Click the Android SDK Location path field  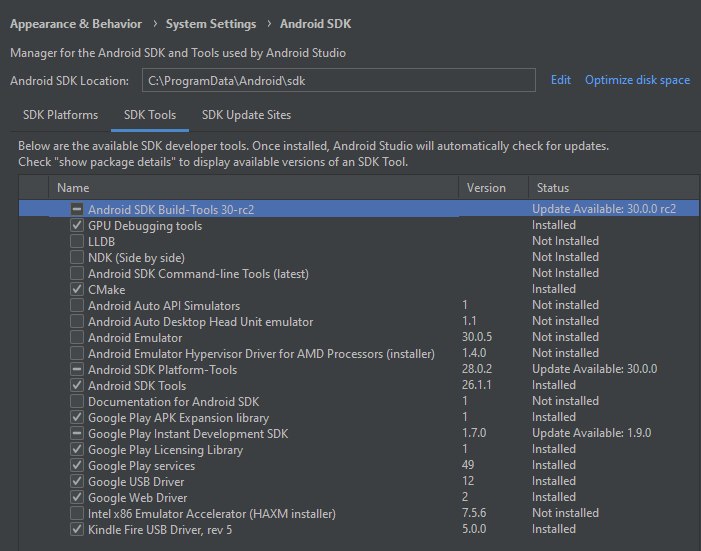[x=339, y=80]
